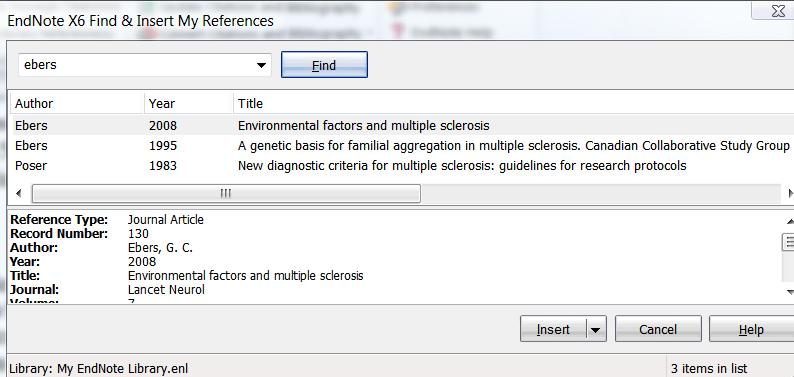This screenshot has width=794, height=377.
Task: Click the Find button
Action: point(324,65)
